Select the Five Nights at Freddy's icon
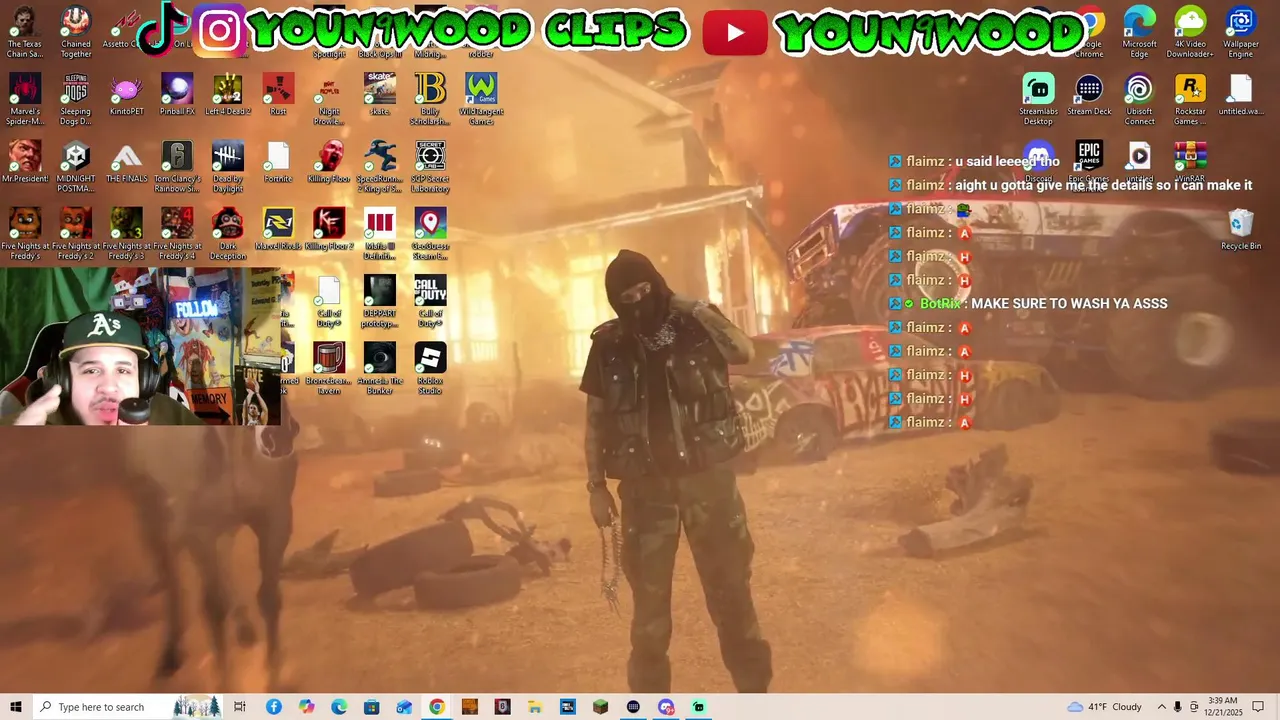The image size is (1280, 720). tap(25, 235)
